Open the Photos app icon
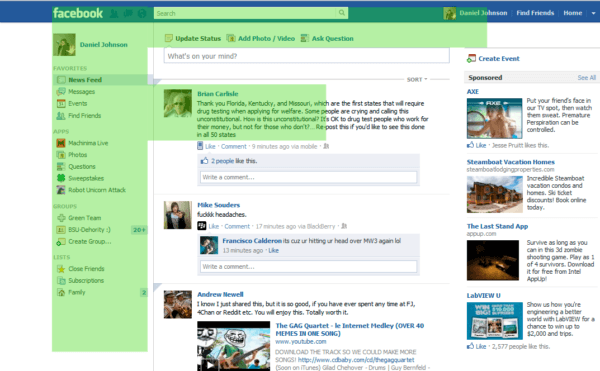 pos(61,155)
